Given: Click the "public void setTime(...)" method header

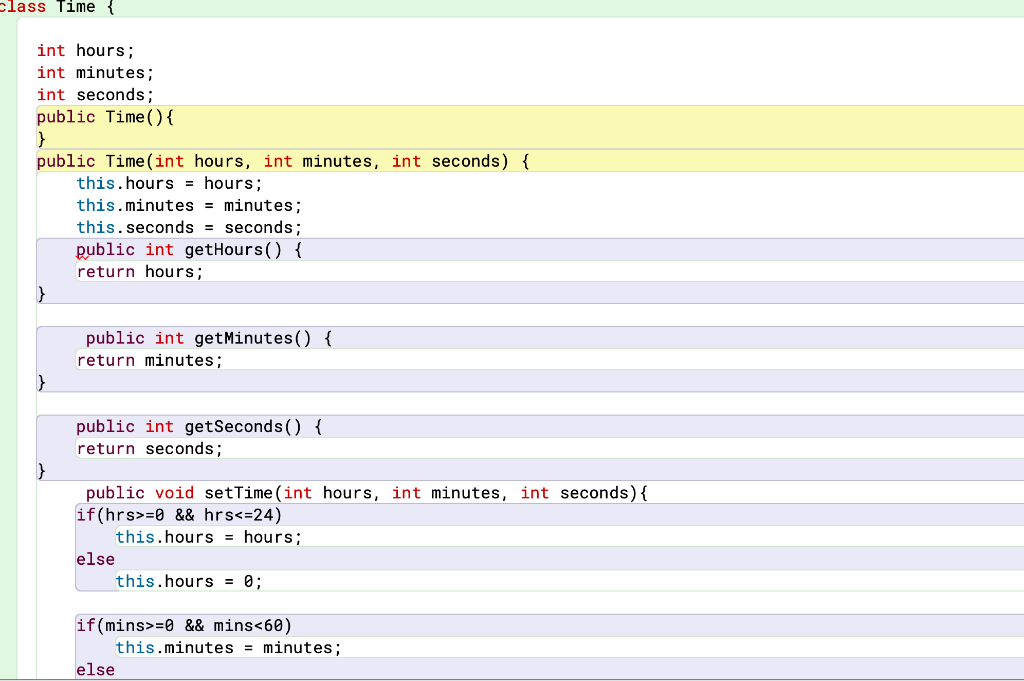Looking at the screenshot, I should (x=366, y=493).
